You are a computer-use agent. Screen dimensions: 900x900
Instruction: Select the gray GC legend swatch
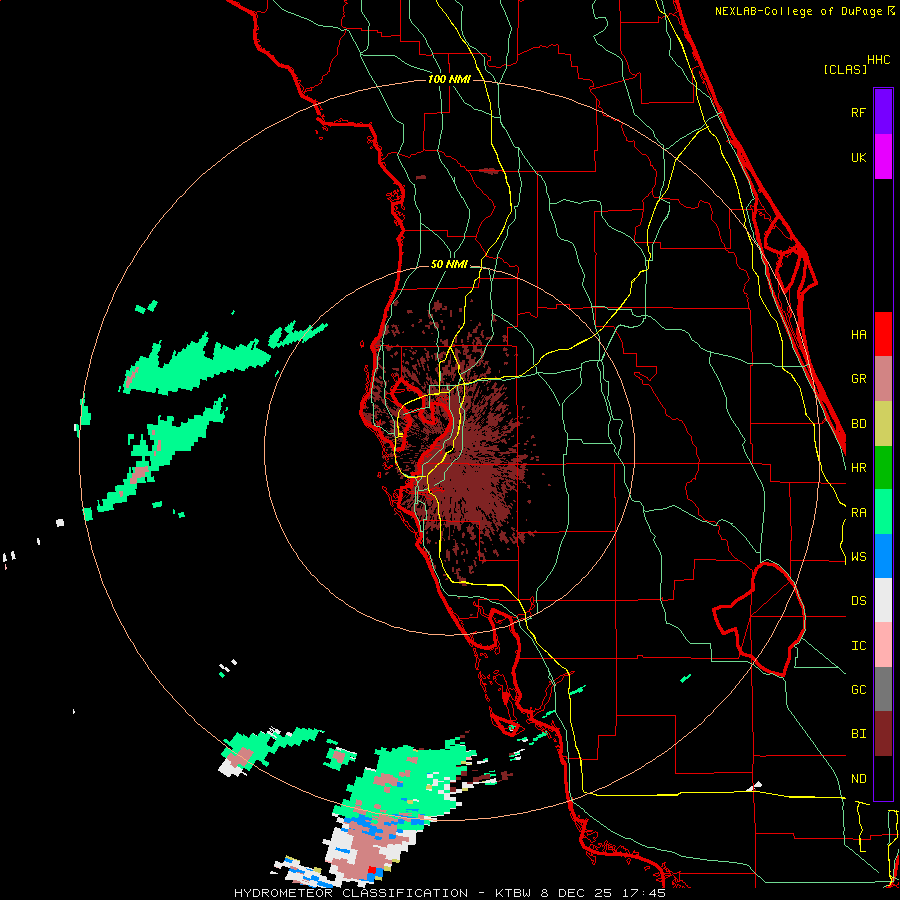click(x=883, y=689)
